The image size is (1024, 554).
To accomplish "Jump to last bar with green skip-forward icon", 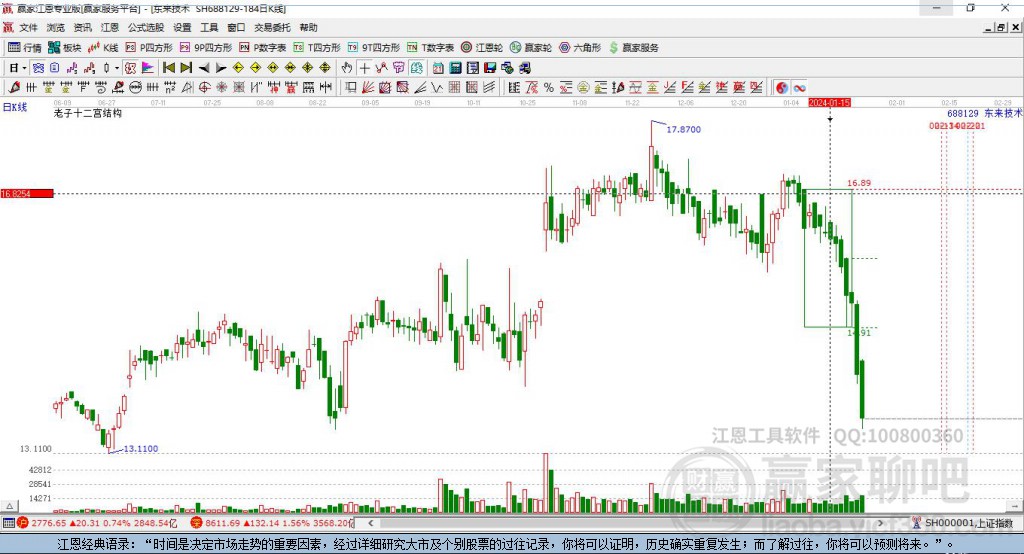I will click(x=186, y=68).
